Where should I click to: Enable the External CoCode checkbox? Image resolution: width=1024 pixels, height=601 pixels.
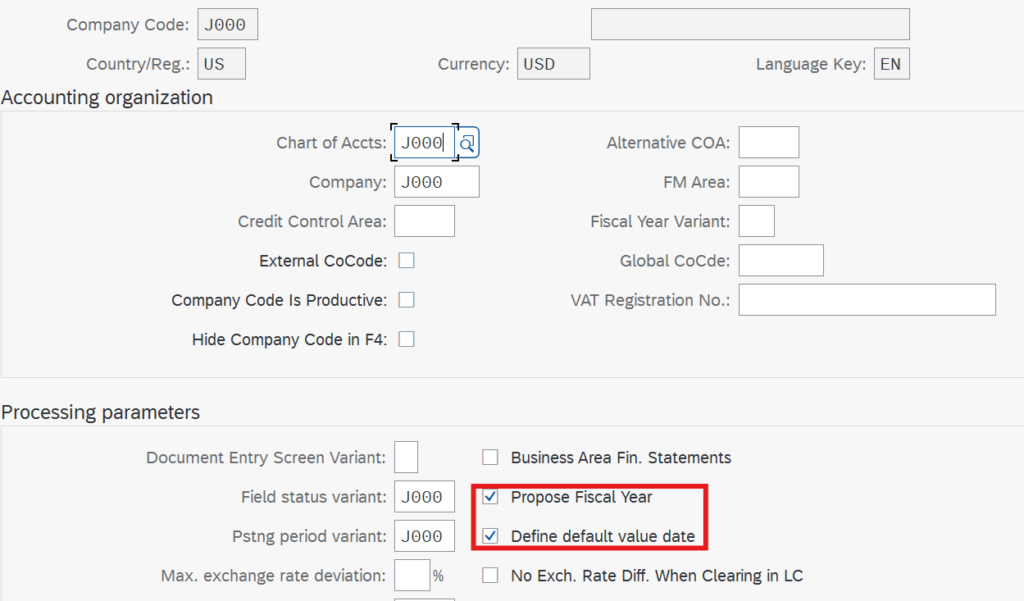[407, 261]
